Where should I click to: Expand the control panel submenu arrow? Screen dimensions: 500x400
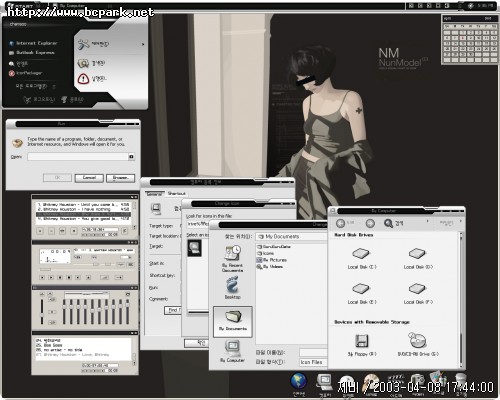coord(143,44)
